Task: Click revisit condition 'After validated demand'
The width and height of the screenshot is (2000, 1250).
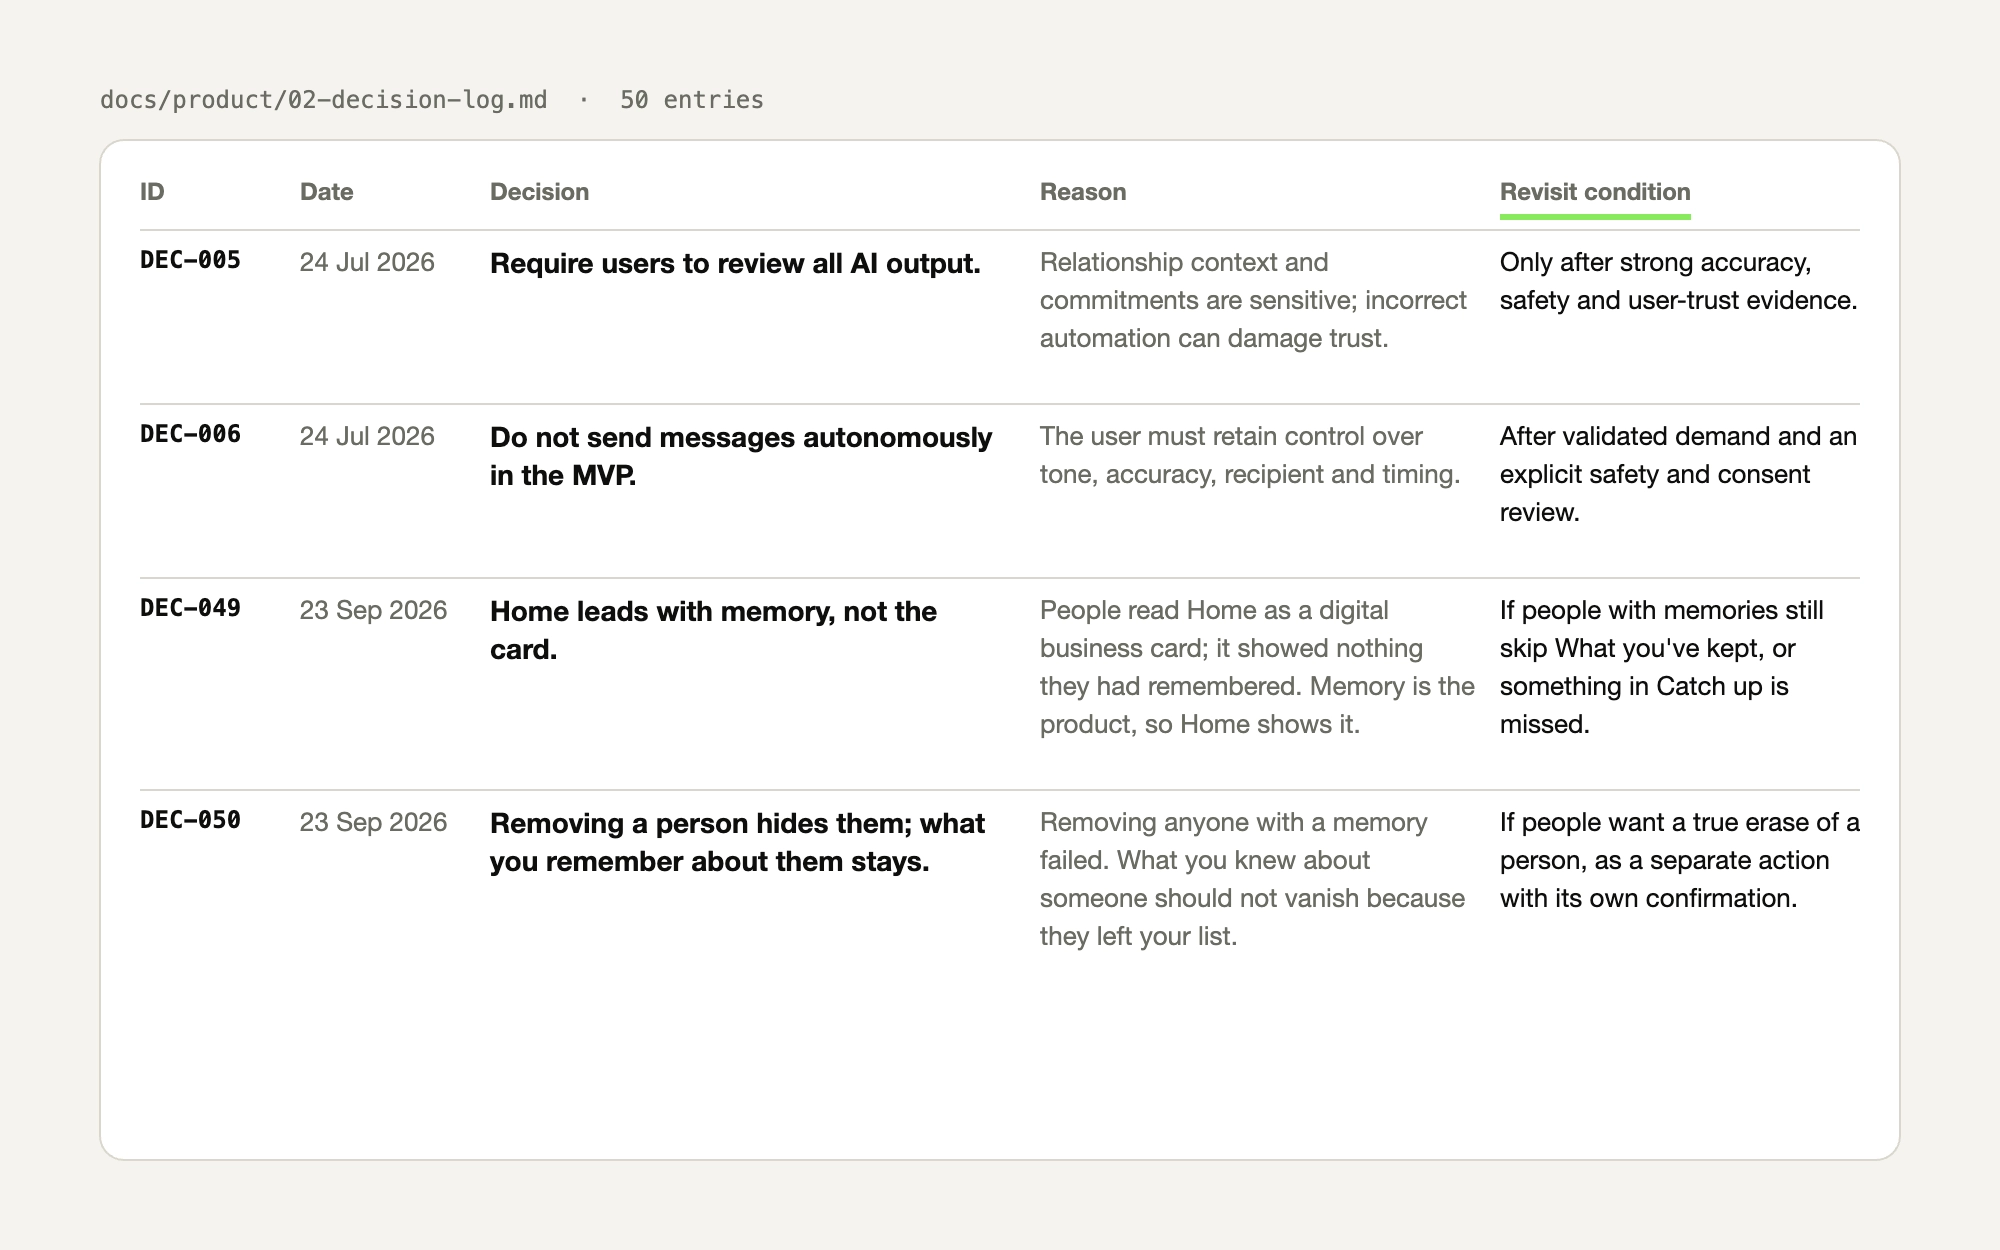Action: click(x=1678, y=474)
